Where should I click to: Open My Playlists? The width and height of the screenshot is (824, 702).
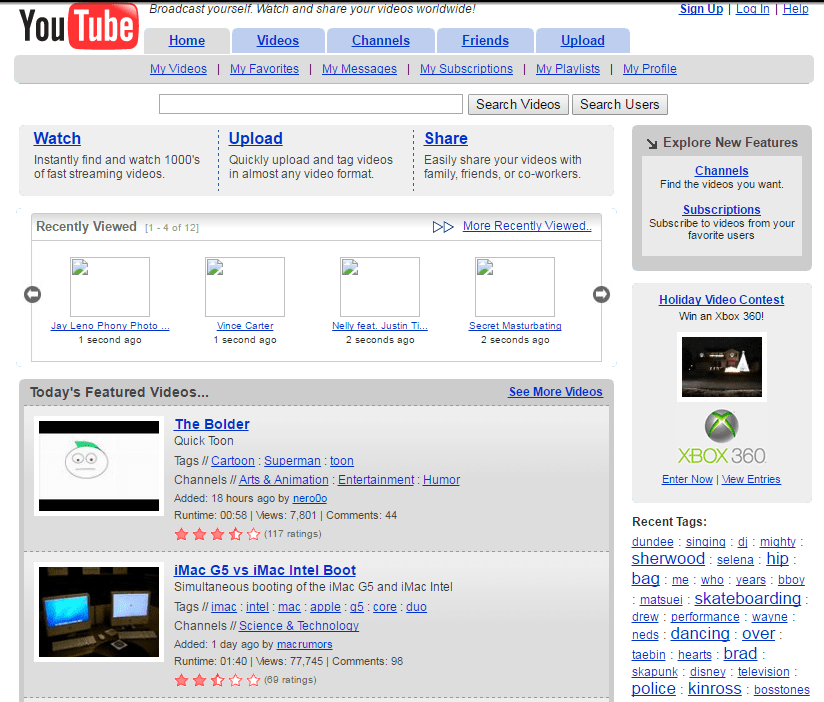click(568, 69)
